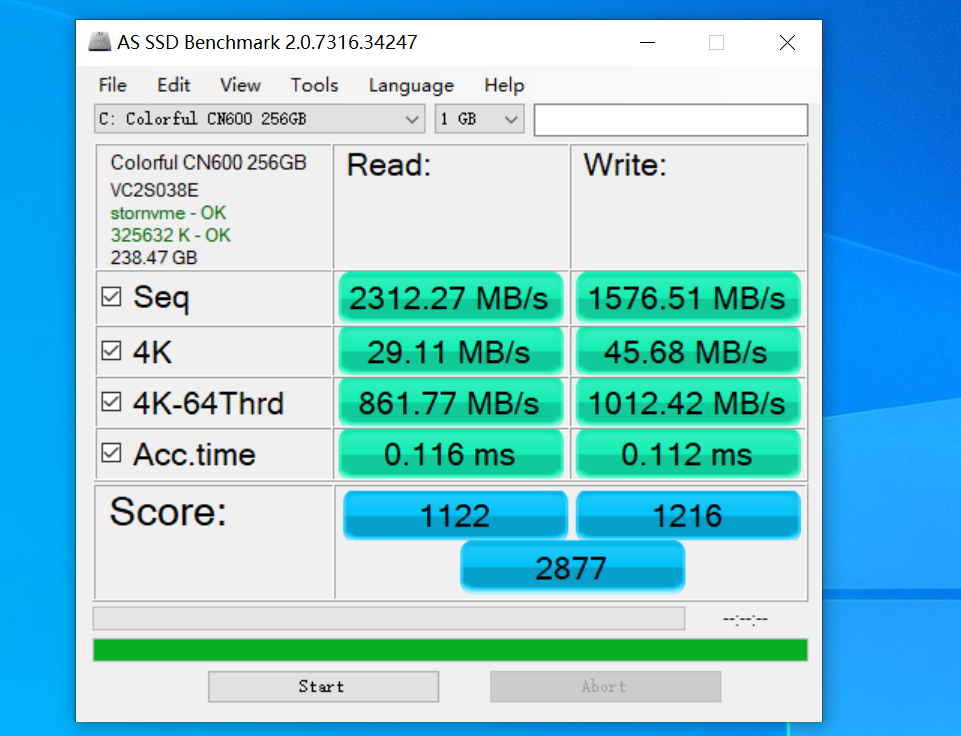Click the read score 1122
The height and width of the screenshot is (736, 961).
(455, 515)
